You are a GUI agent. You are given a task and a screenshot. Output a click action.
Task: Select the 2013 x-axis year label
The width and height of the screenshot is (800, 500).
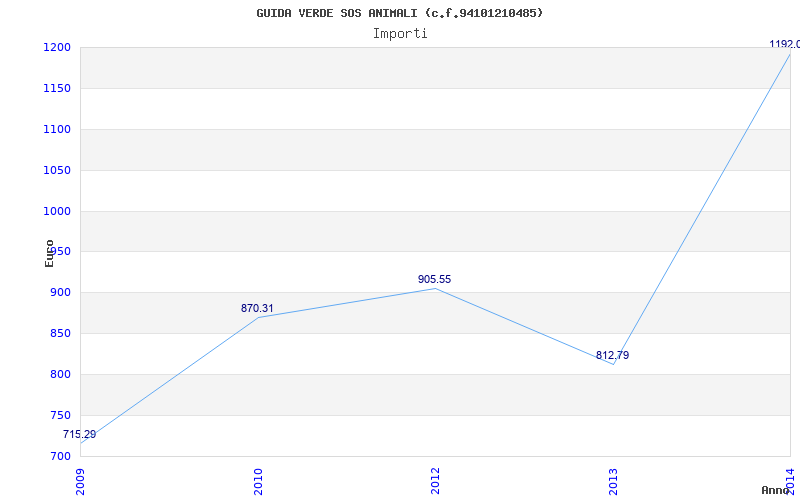(613, 482)
